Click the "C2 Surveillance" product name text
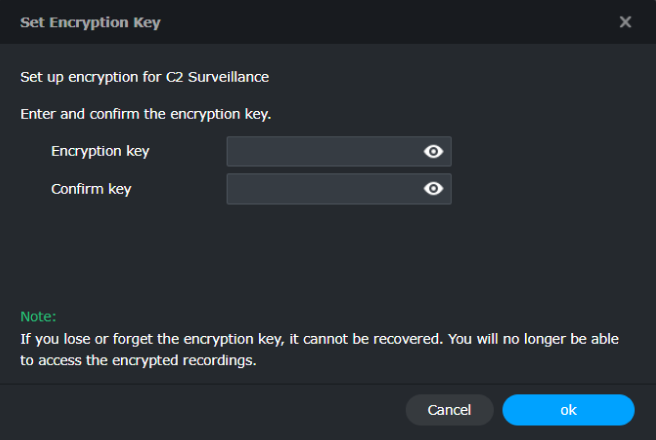This screenshot has width=656, height=440. (x=217, y=77)
